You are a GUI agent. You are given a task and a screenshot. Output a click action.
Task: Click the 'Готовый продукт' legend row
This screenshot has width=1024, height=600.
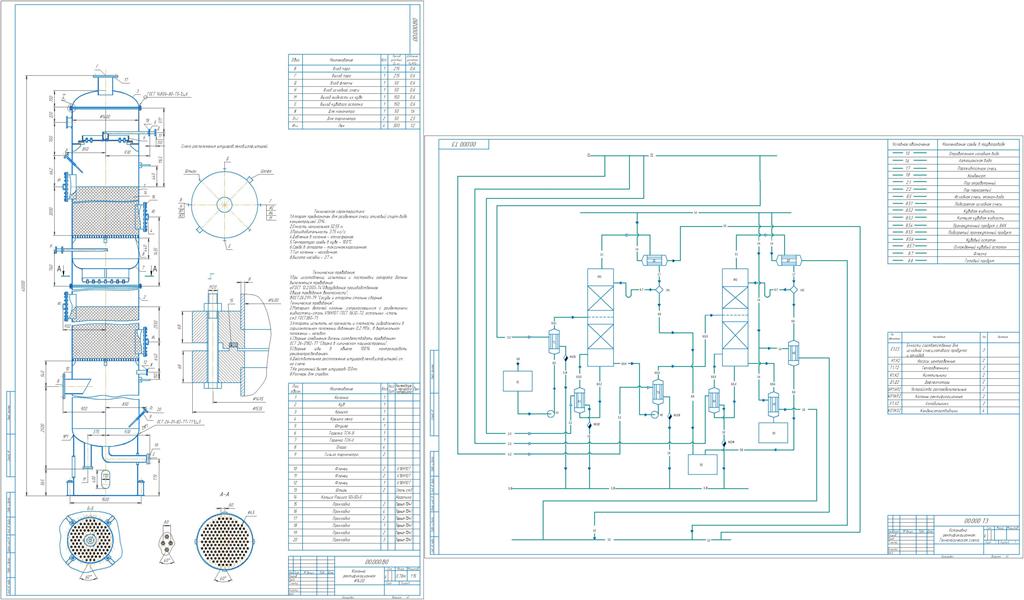953,260
